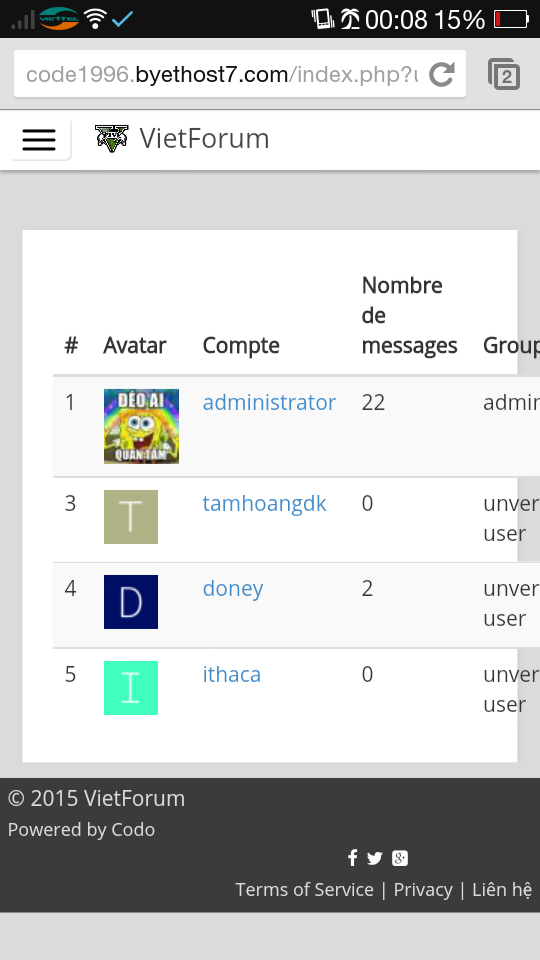Open the ithaca profile link

click(x=231, y=674)
